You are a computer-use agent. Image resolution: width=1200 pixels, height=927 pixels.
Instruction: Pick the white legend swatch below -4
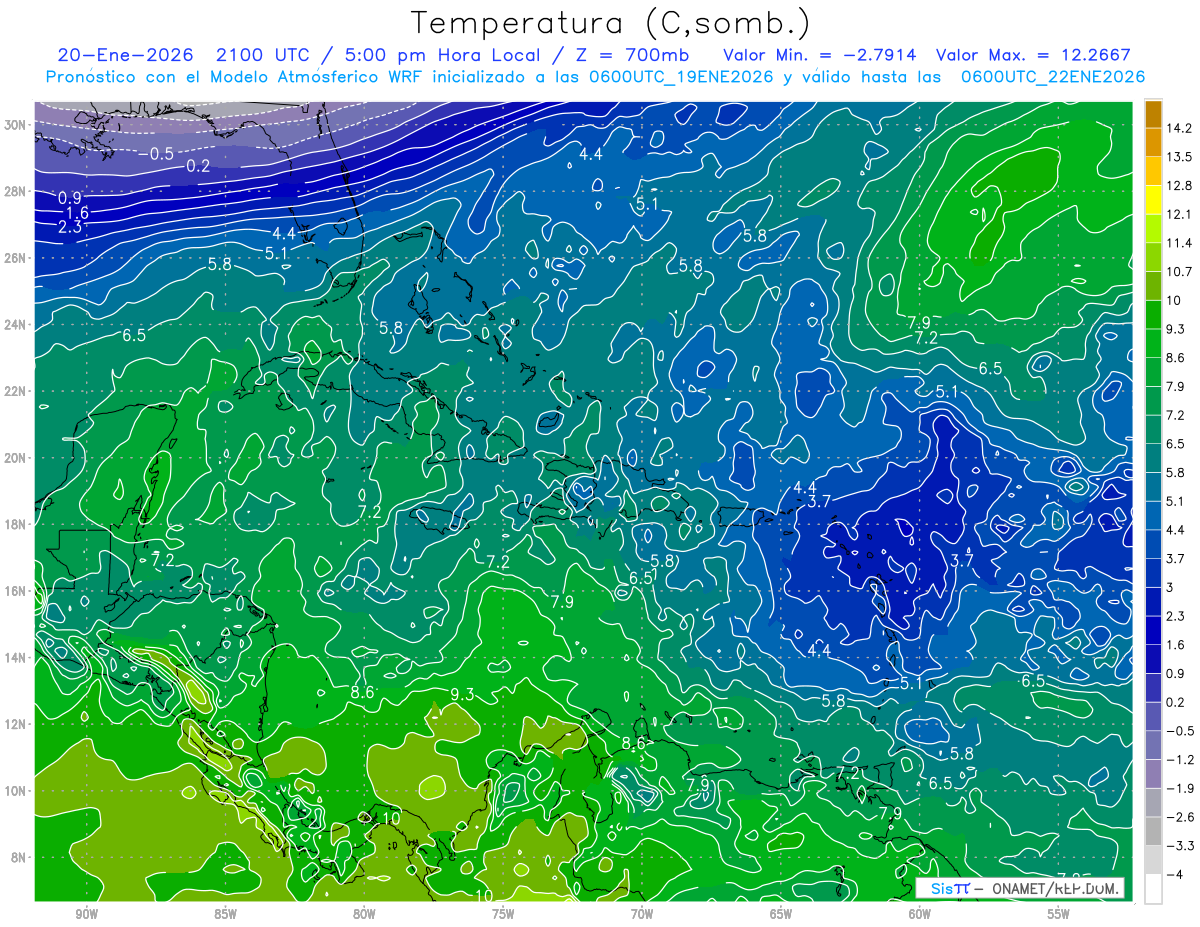coord(1153,888)
